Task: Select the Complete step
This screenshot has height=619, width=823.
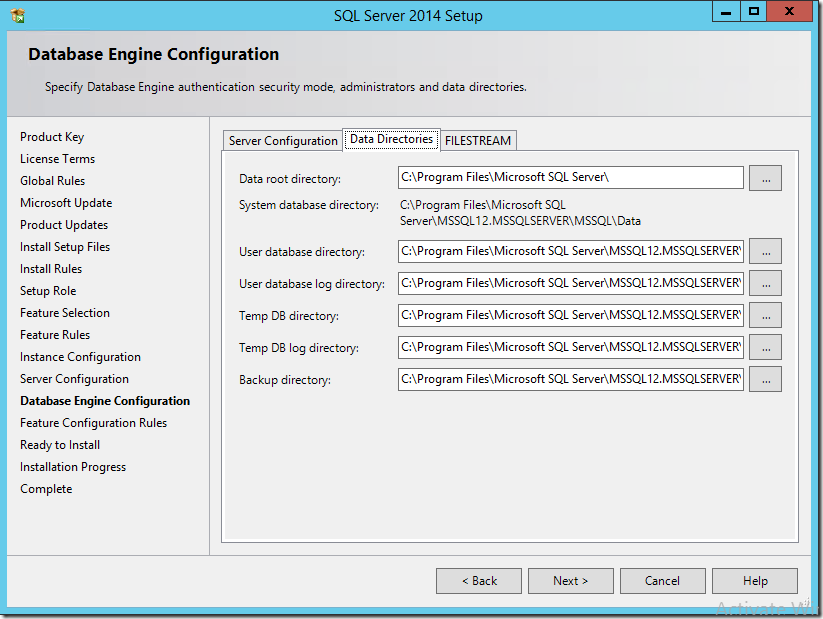Action: tap(46, 490)
